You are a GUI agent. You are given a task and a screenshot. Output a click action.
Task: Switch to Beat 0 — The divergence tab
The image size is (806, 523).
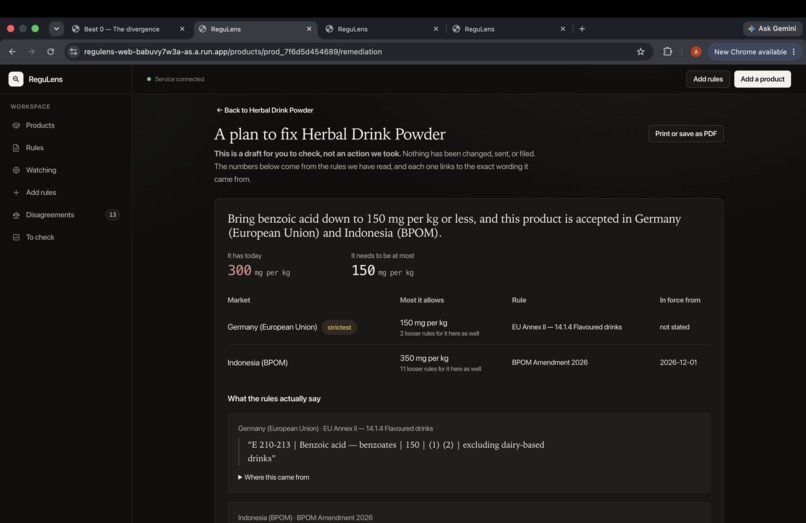[x=122, y=29]
